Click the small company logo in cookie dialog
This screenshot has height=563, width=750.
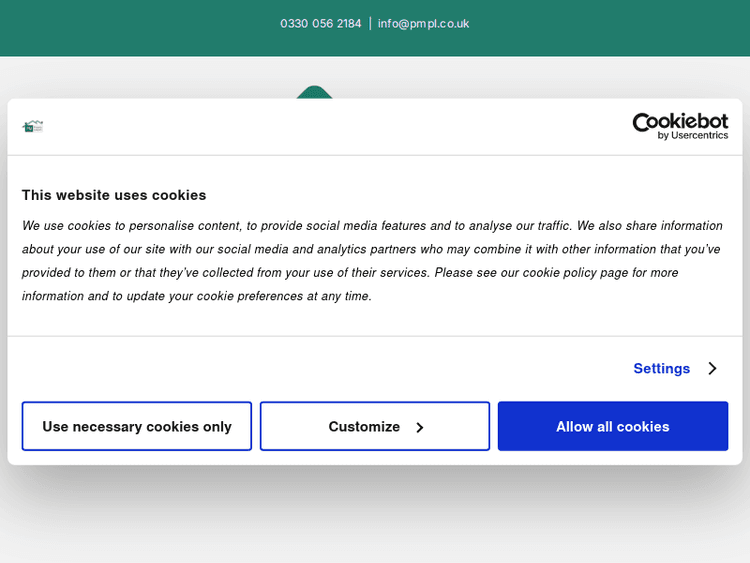point(33,127)
